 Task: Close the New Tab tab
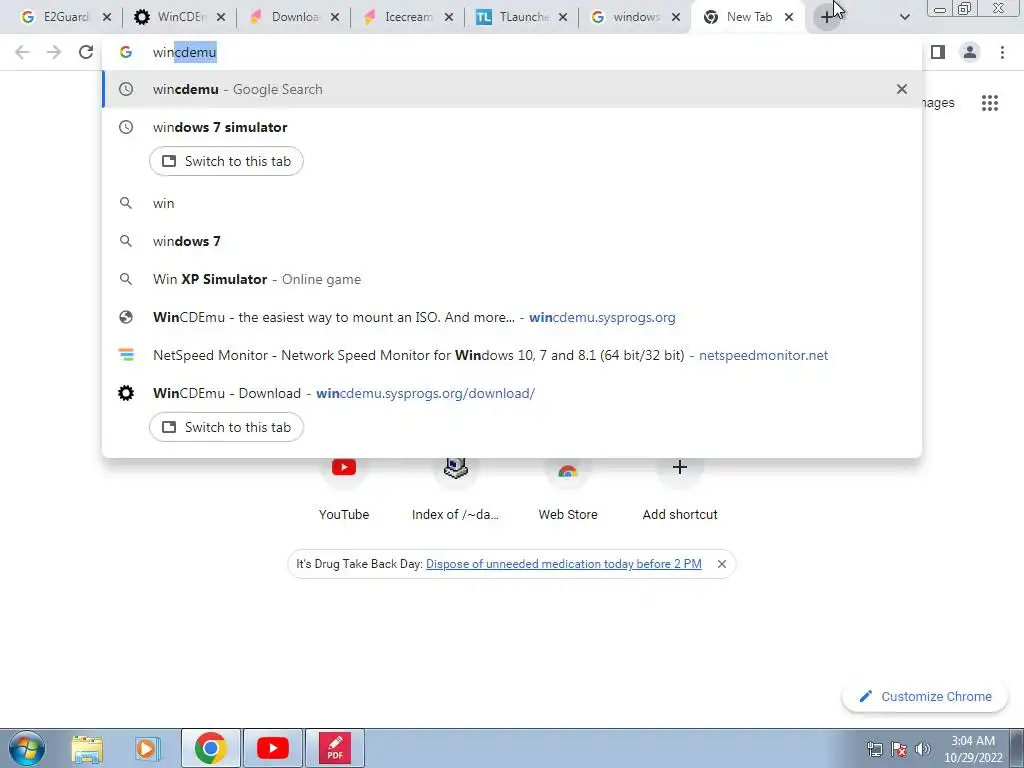tap(789, 17)
